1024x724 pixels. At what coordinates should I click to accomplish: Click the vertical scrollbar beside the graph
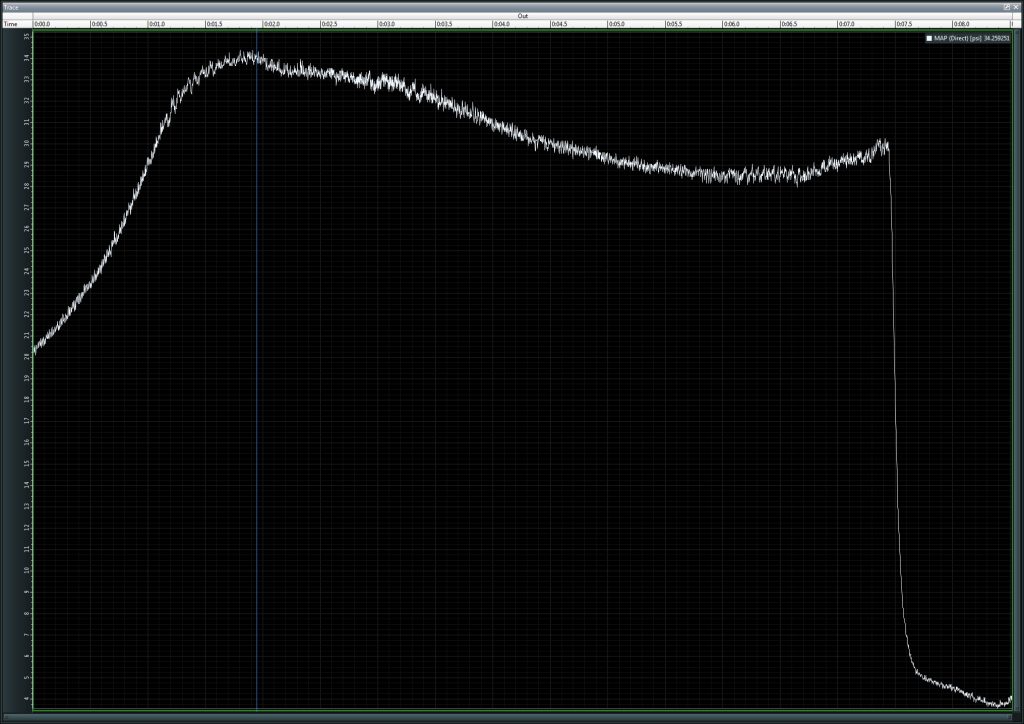tap(1017, 370)
